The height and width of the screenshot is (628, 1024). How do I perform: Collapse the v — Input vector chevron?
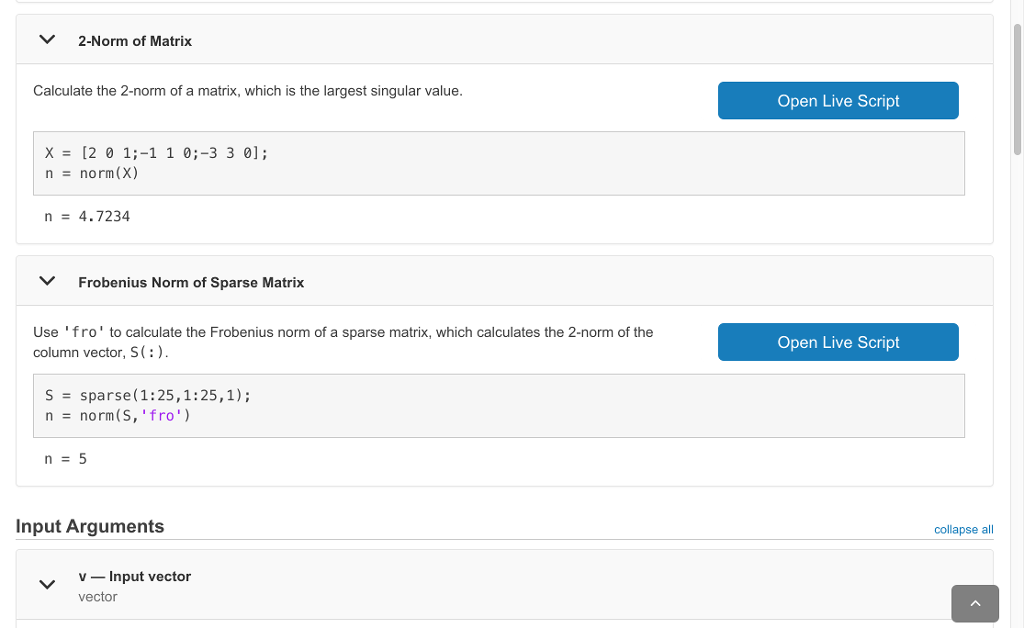click(x=46, y=584)
